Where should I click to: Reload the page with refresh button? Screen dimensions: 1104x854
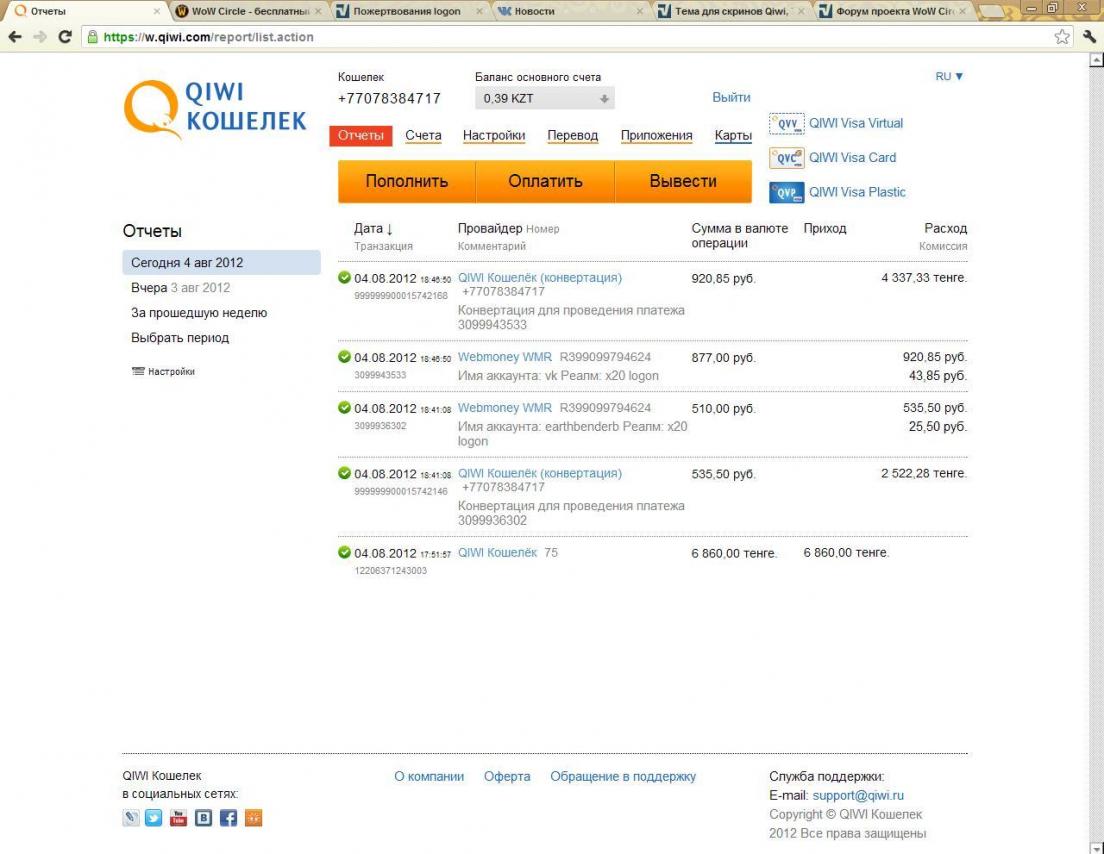65,37
